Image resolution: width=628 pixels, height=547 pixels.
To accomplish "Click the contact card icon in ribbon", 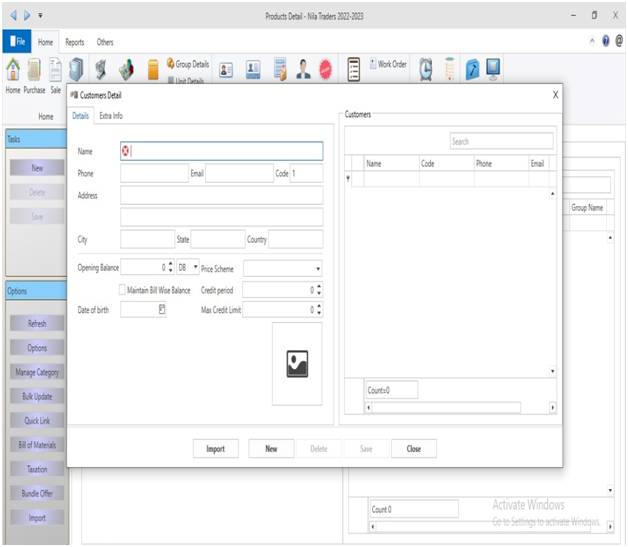I will point(226,70).
